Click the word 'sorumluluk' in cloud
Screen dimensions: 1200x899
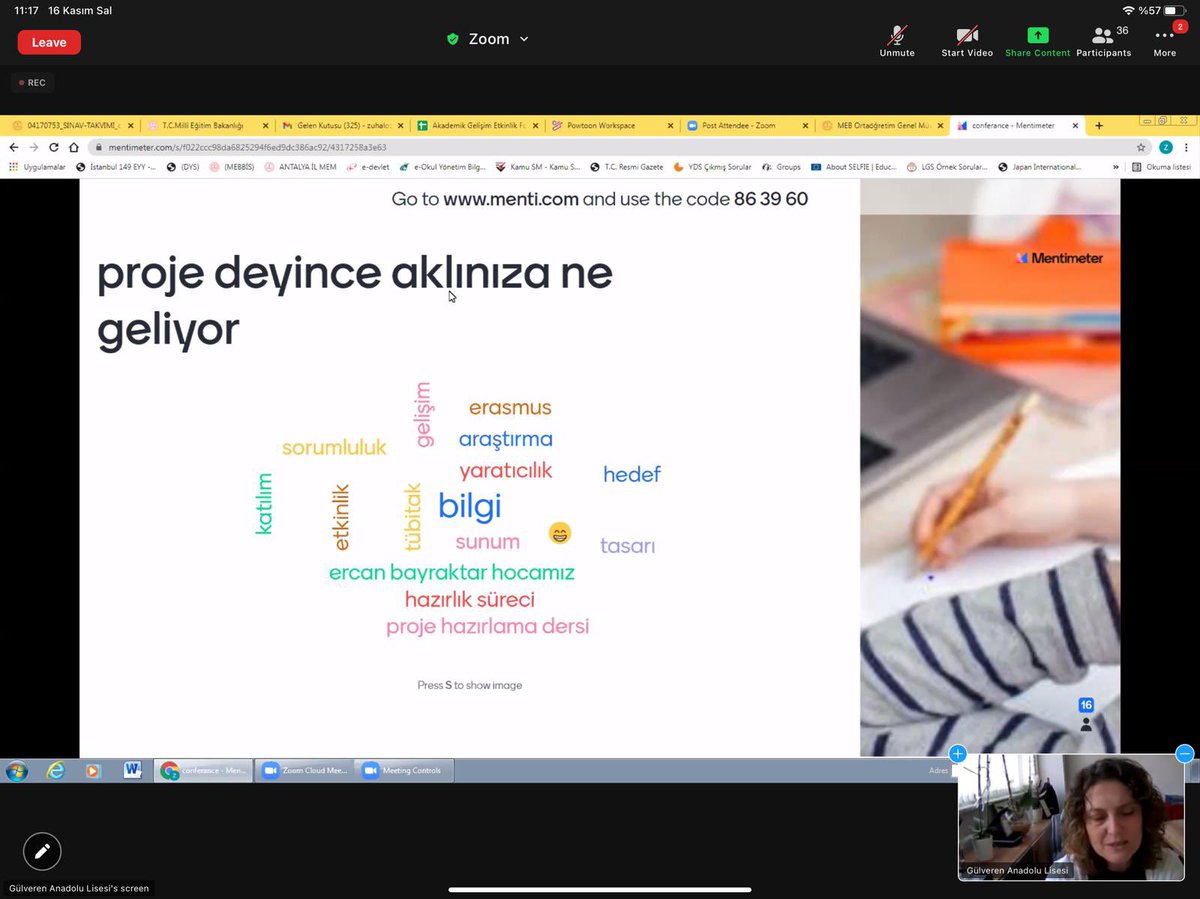pos(334,448)
